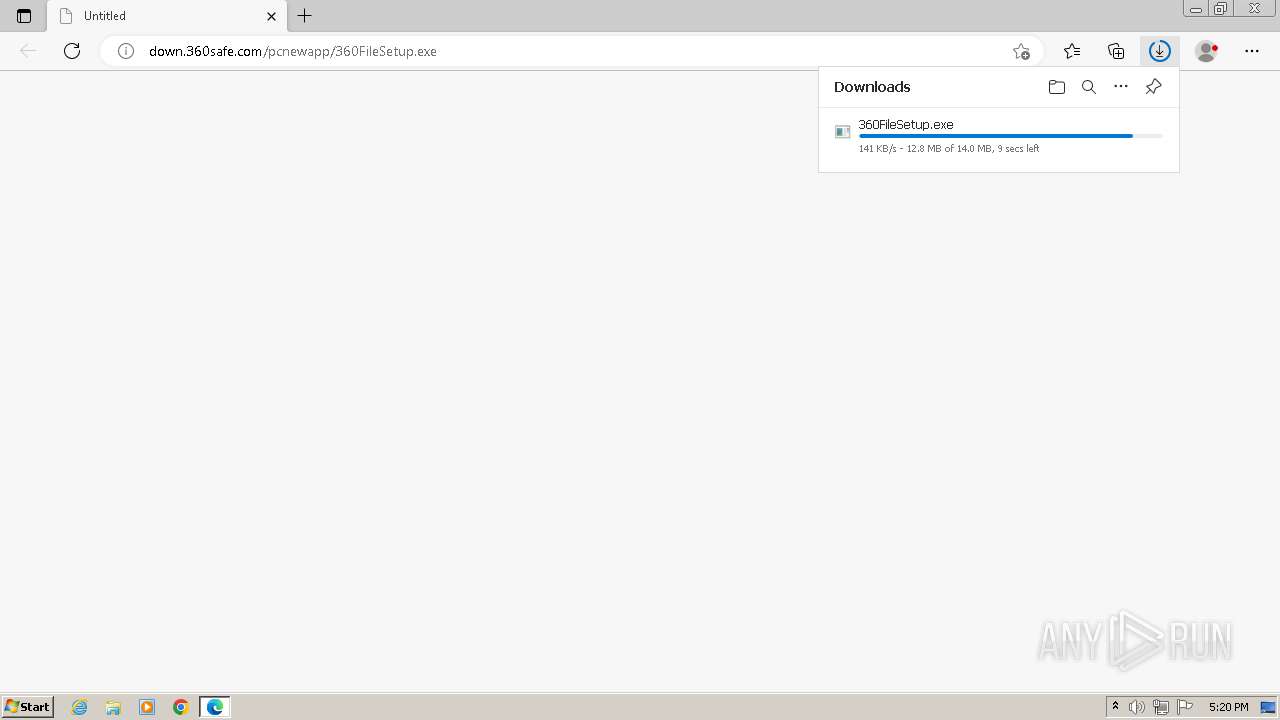The height and width of the screenshot is (720, 1280).
Task: Open Action Center flag icon
Action: click(x=1186, y=707)
